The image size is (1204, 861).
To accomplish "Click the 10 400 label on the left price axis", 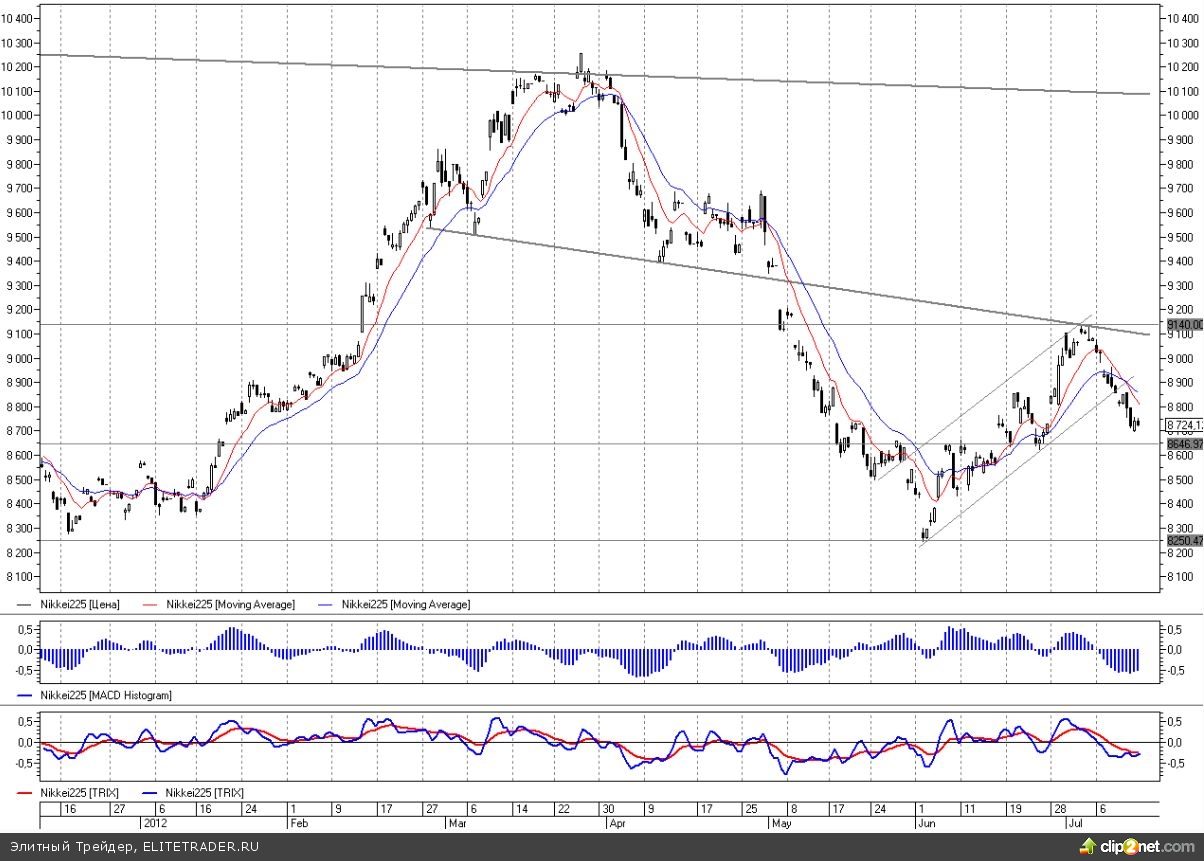I will tap(19, 18).
